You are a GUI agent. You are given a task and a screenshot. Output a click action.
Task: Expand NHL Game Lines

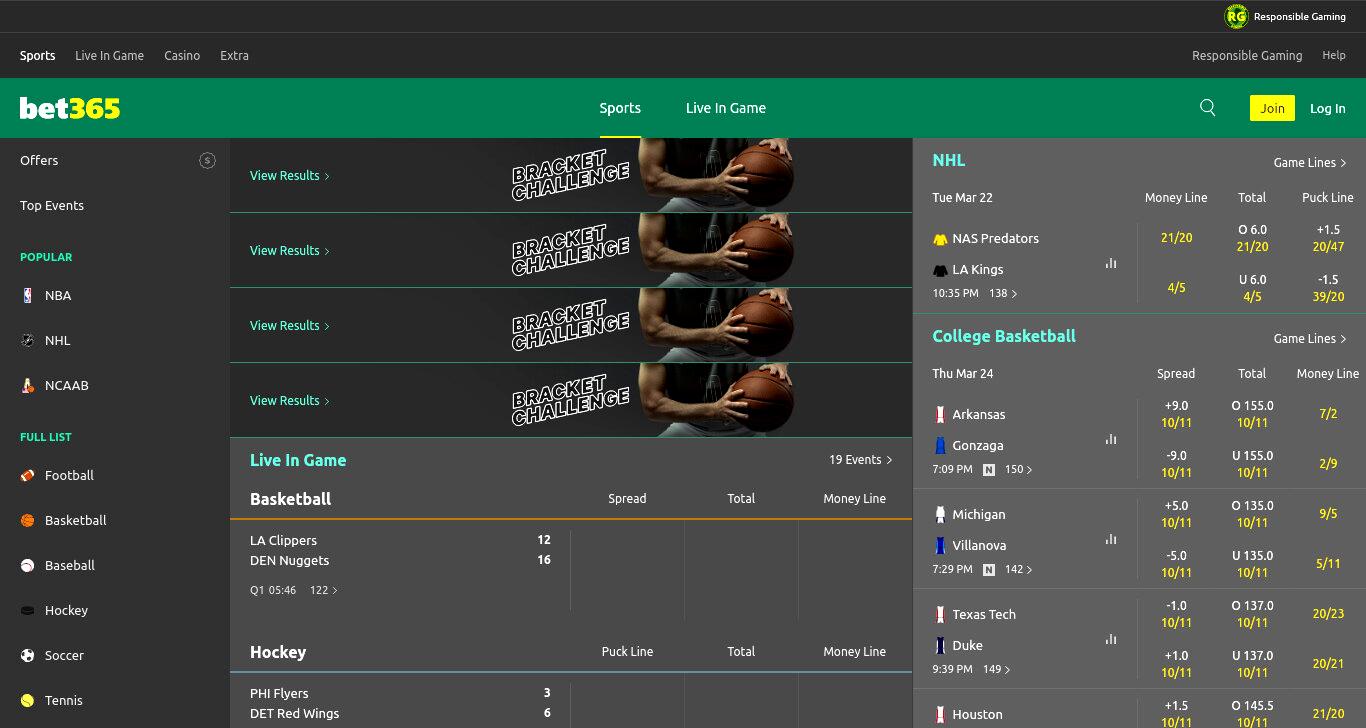1310,162
